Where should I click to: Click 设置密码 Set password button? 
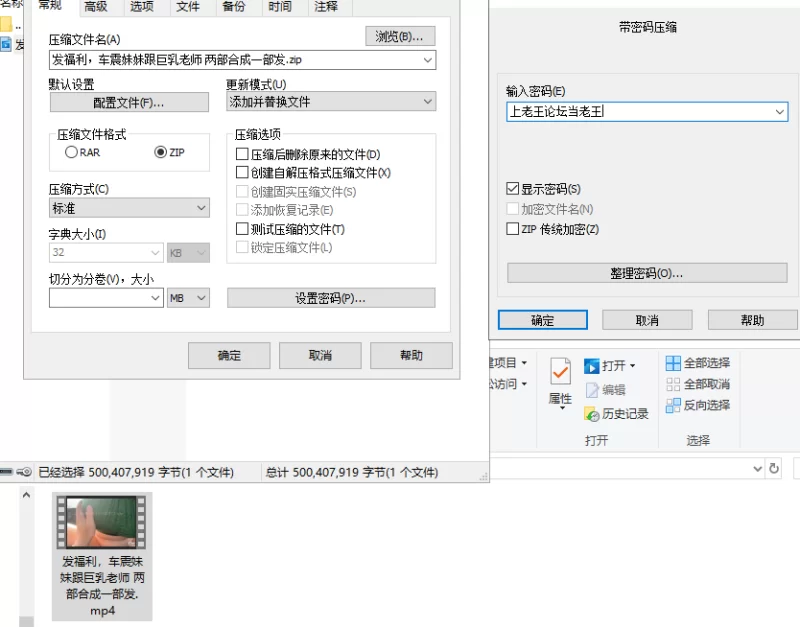331,298
